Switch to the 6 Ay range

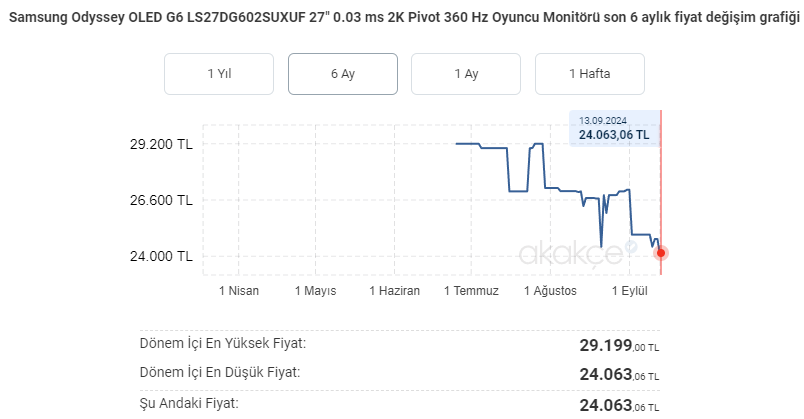click(343, 73)
